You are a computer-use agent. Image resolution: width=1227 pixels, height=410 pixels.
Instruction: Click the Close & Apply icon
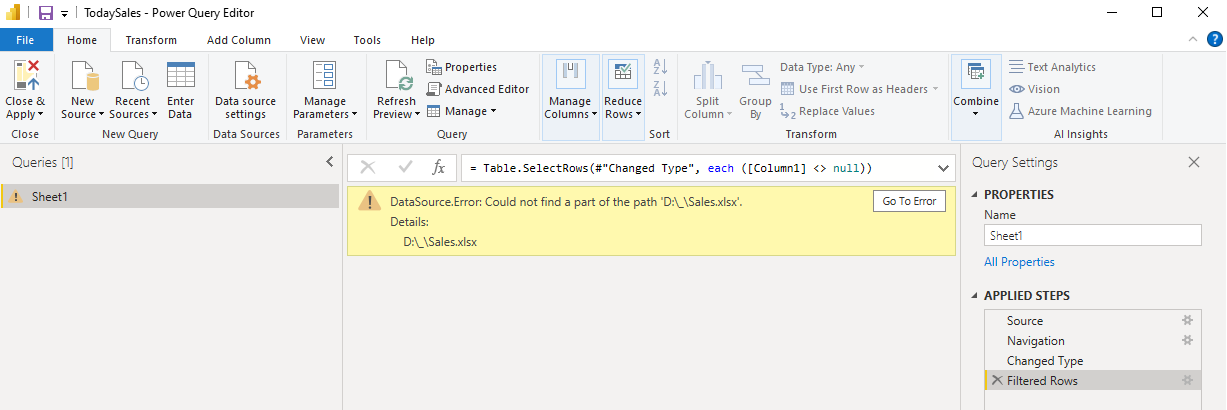[x=26, y=76]
